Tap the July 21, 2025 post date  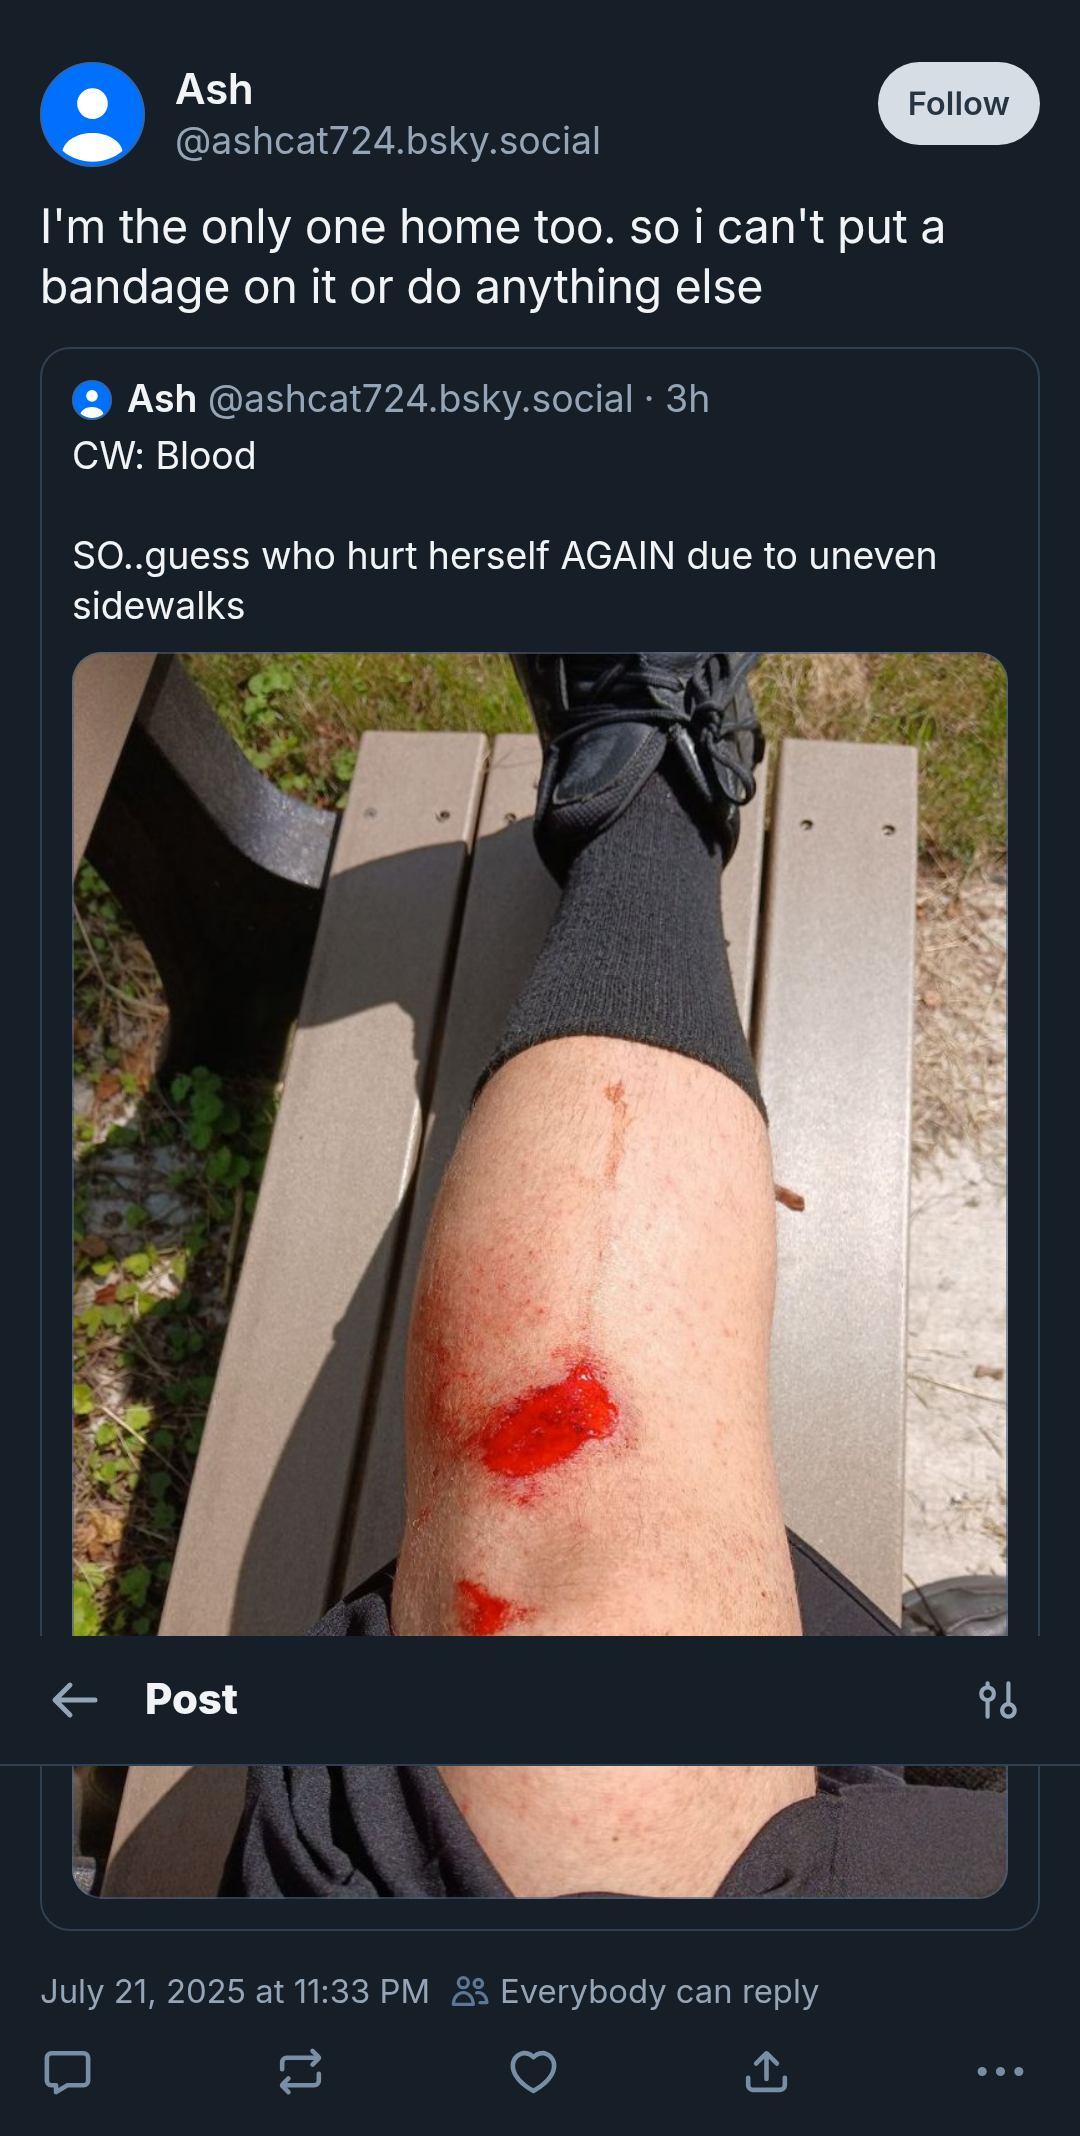tap(235, 1991)
